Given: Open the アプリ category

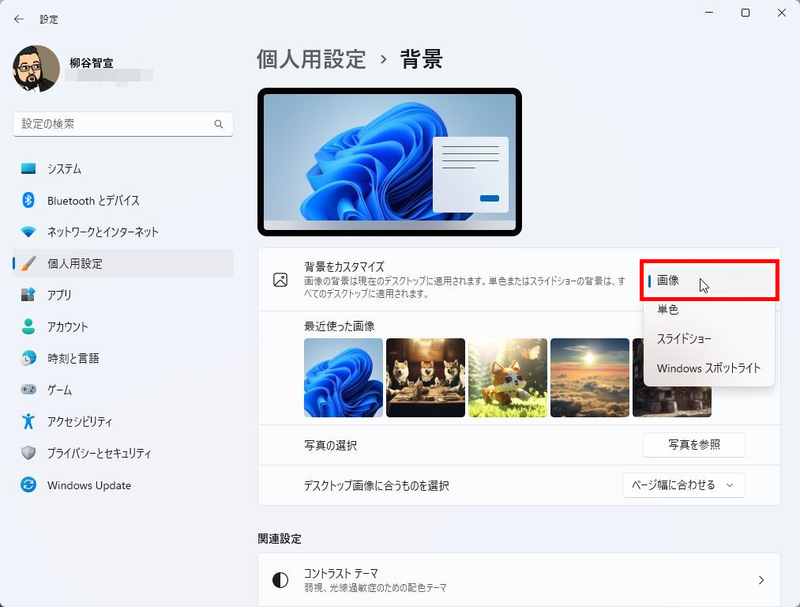Looking at the screenshot, I should (x=123, y=294).
